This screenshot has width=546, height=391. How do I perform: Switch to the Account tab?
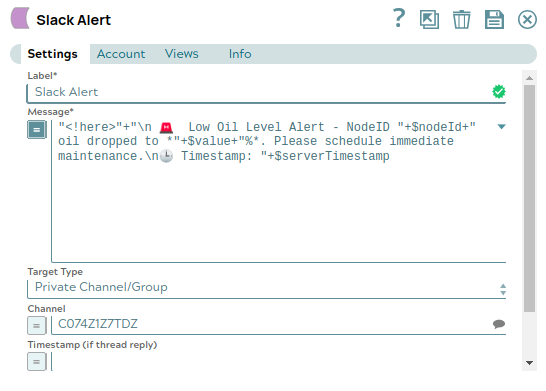121,54
